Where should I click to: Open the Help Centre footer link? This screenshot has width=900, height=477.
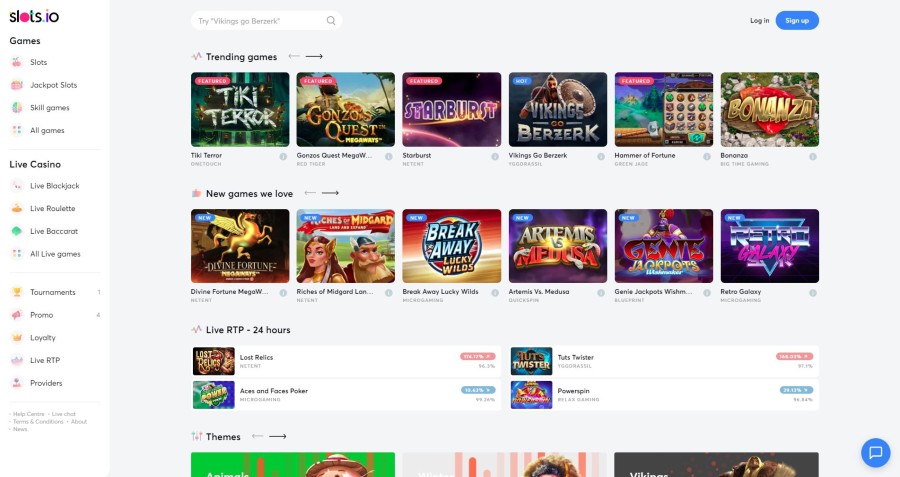click(29, 414)
